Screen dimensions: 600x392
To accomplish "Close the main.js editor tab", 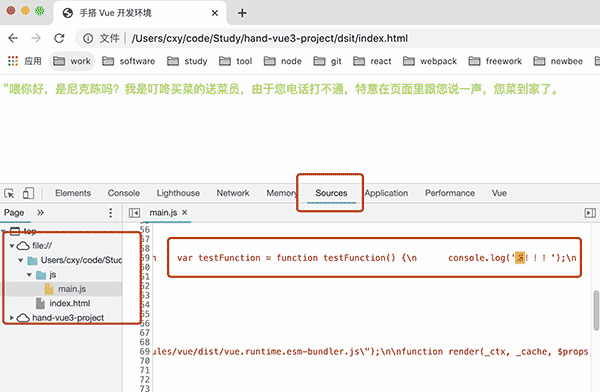I will (x=185, y=212).
